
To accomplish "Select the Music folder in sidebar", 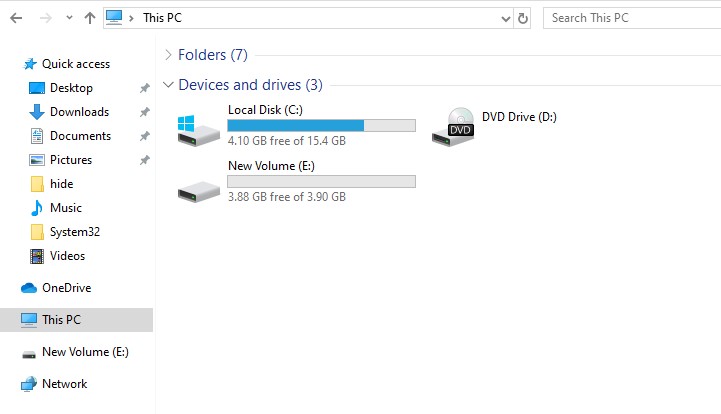I will click(x=65, y=208).
